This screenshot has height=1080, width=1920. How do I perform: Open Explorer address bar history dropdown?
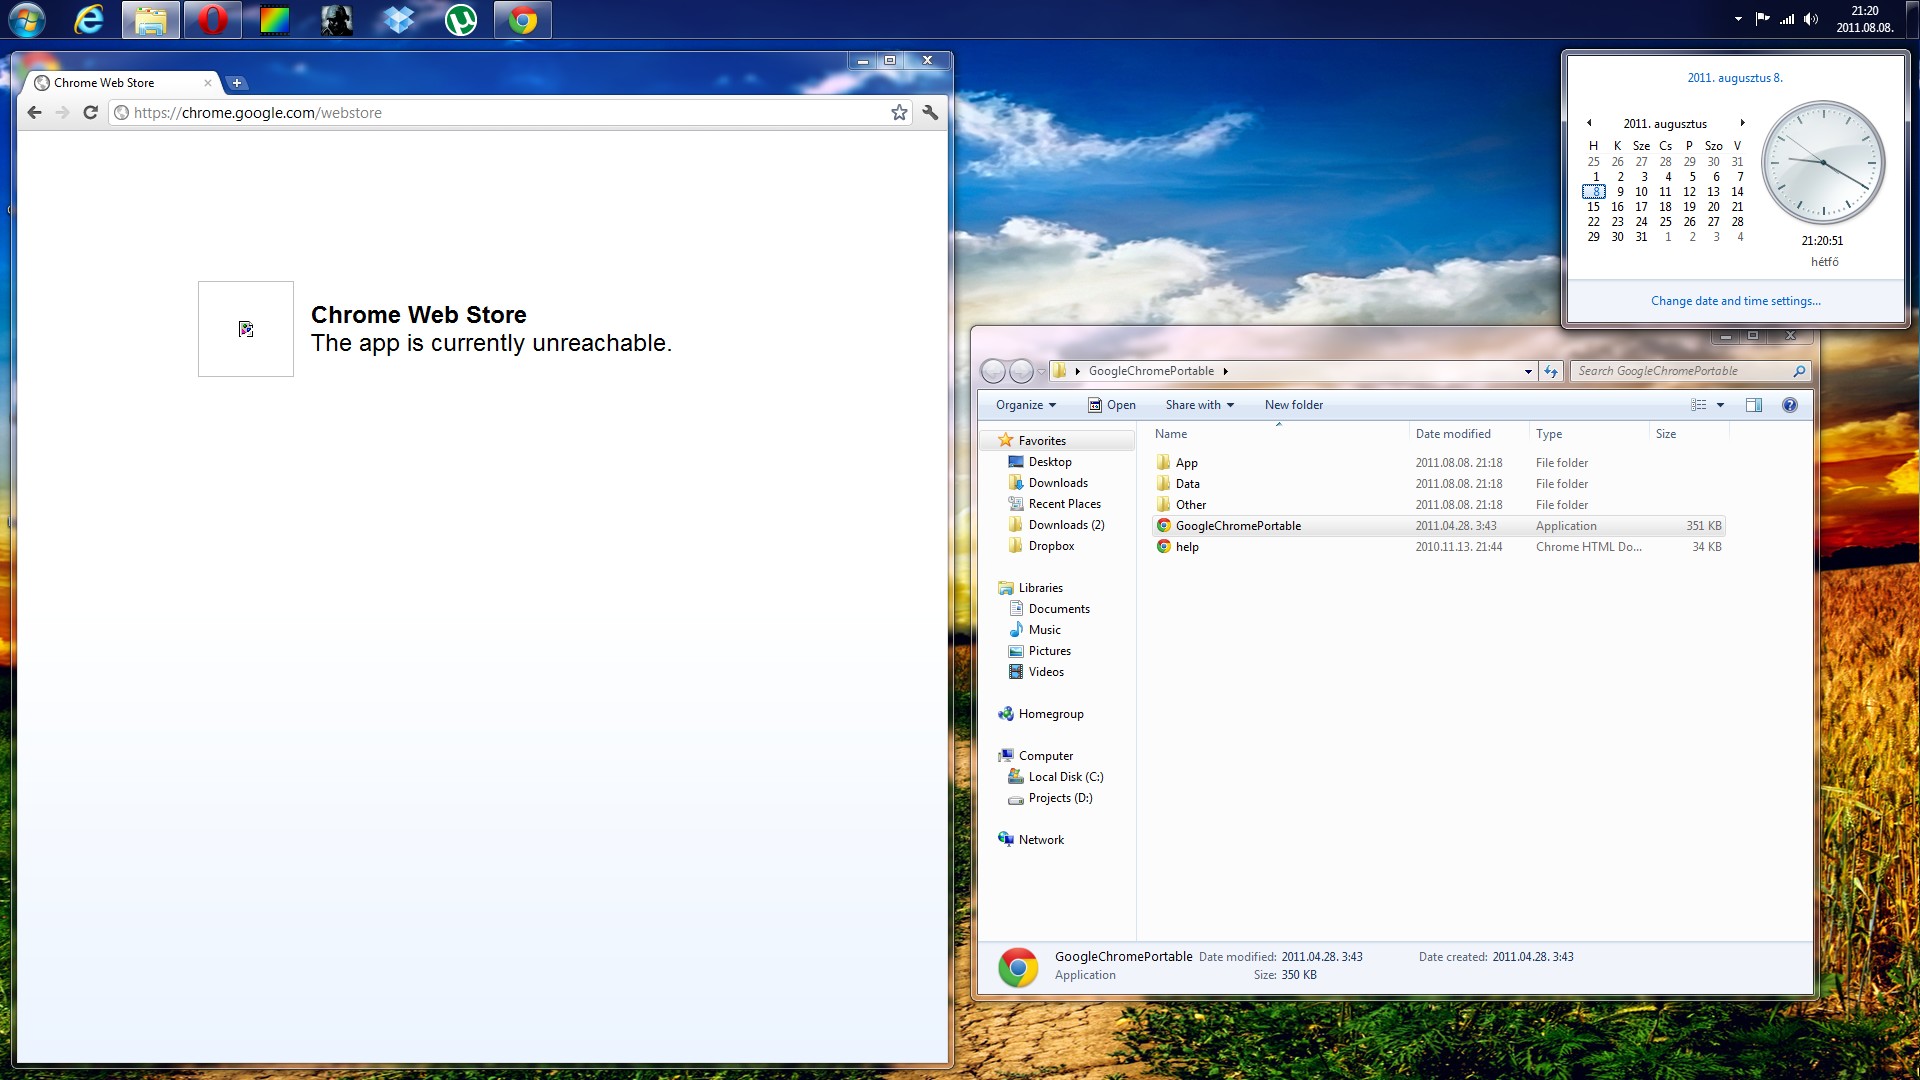click(1528, 372)
